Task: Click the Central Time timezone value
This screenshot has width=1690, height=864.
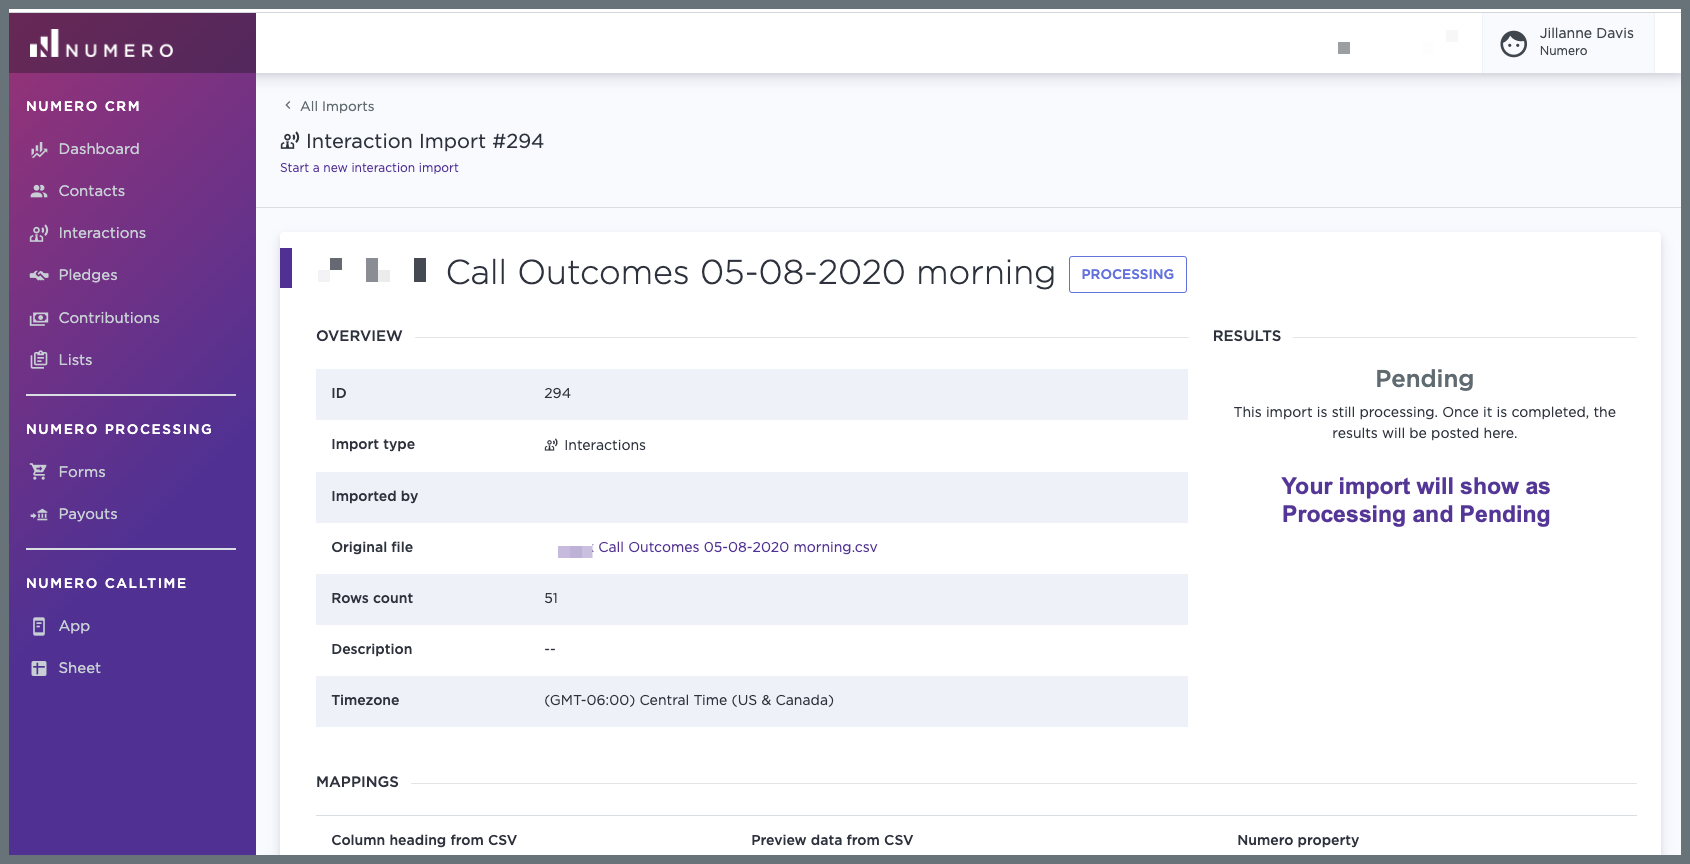Action: [689, 700]
